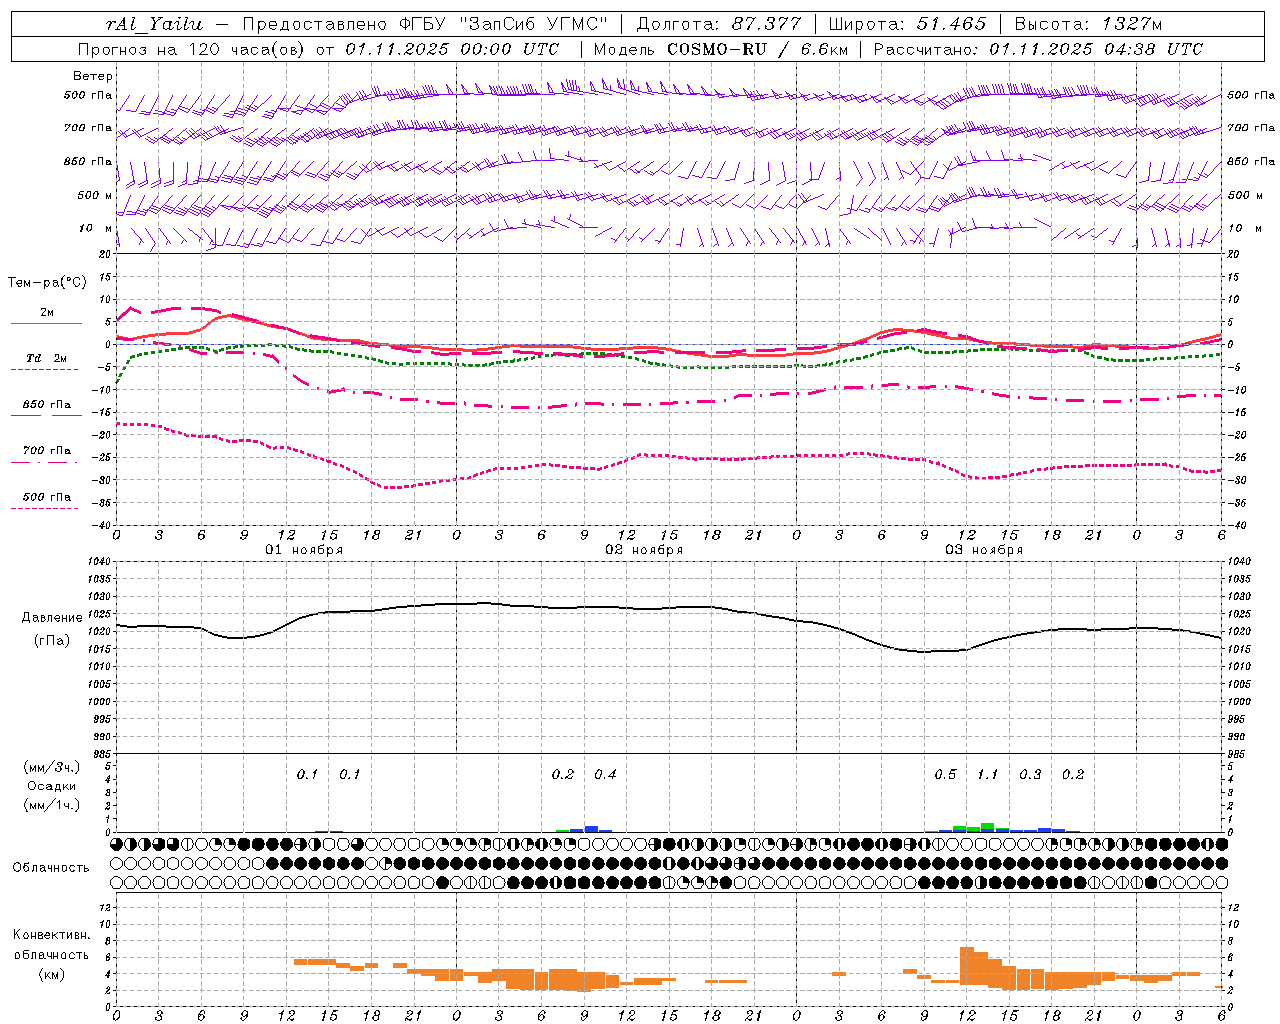Click the (гПа) pressure unit label
Screen dimensions: 1280x1024
[x=52, y=641]
